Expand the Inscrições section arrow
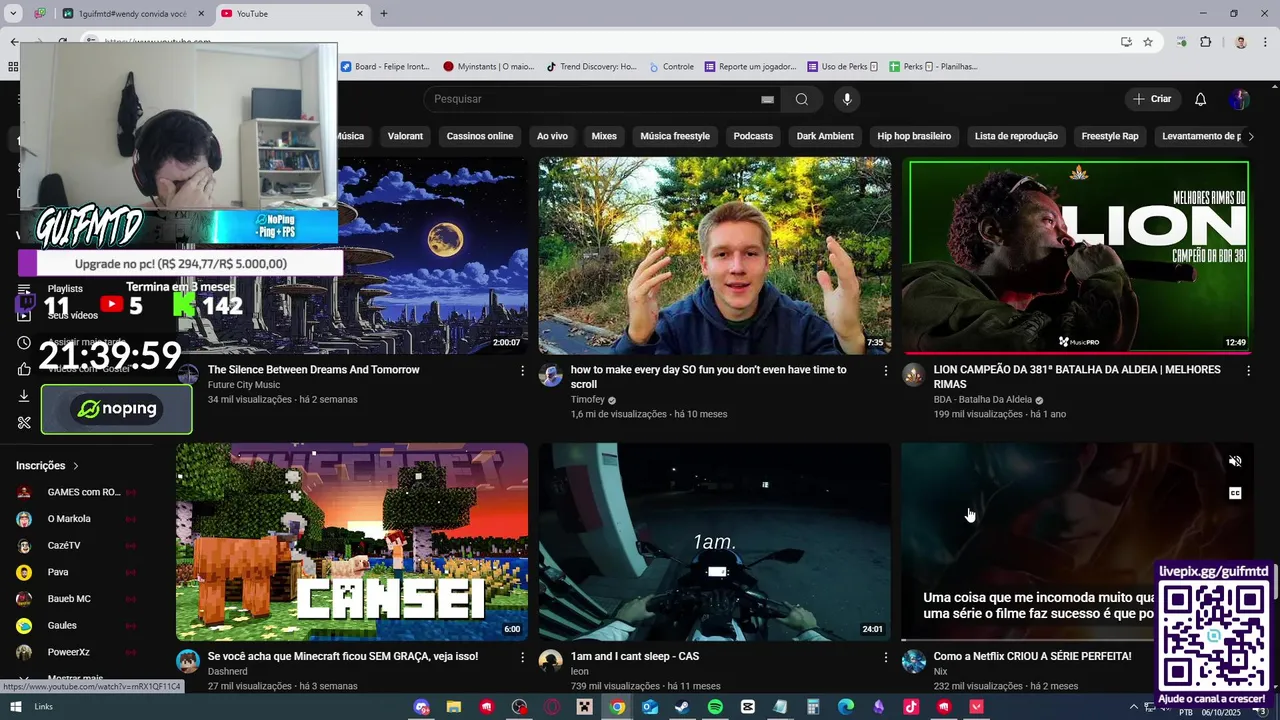Screen dimensions: 1280x720 (75, 466)
